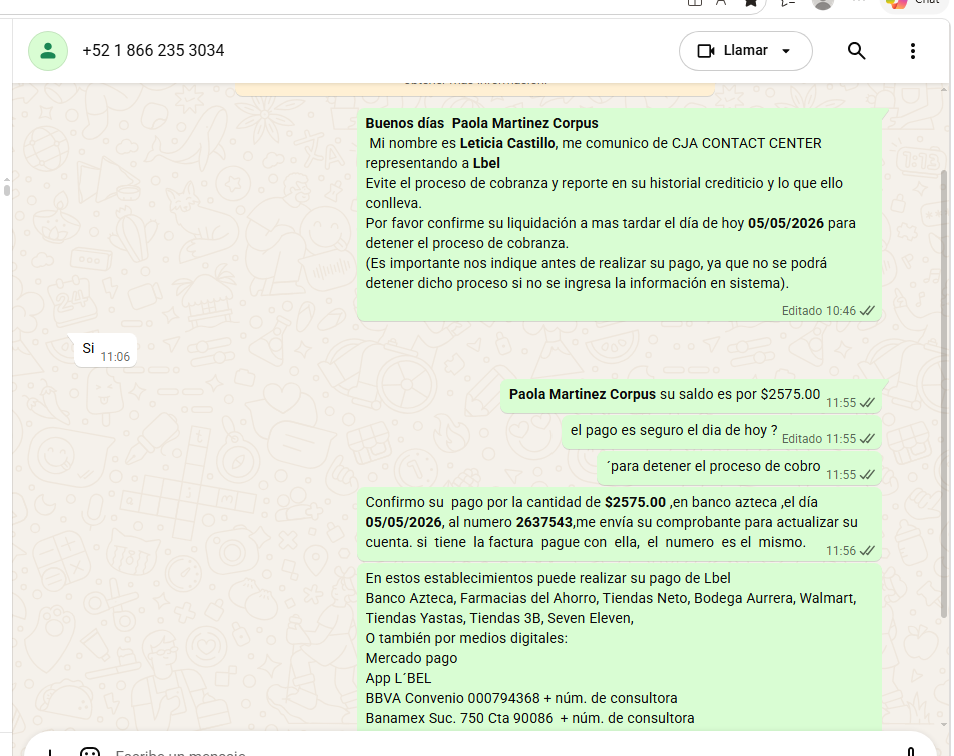Click the line "Banamex Suc. 750 Cta 90086"
This screenshot has width=954, height=756.
[530, 718]
